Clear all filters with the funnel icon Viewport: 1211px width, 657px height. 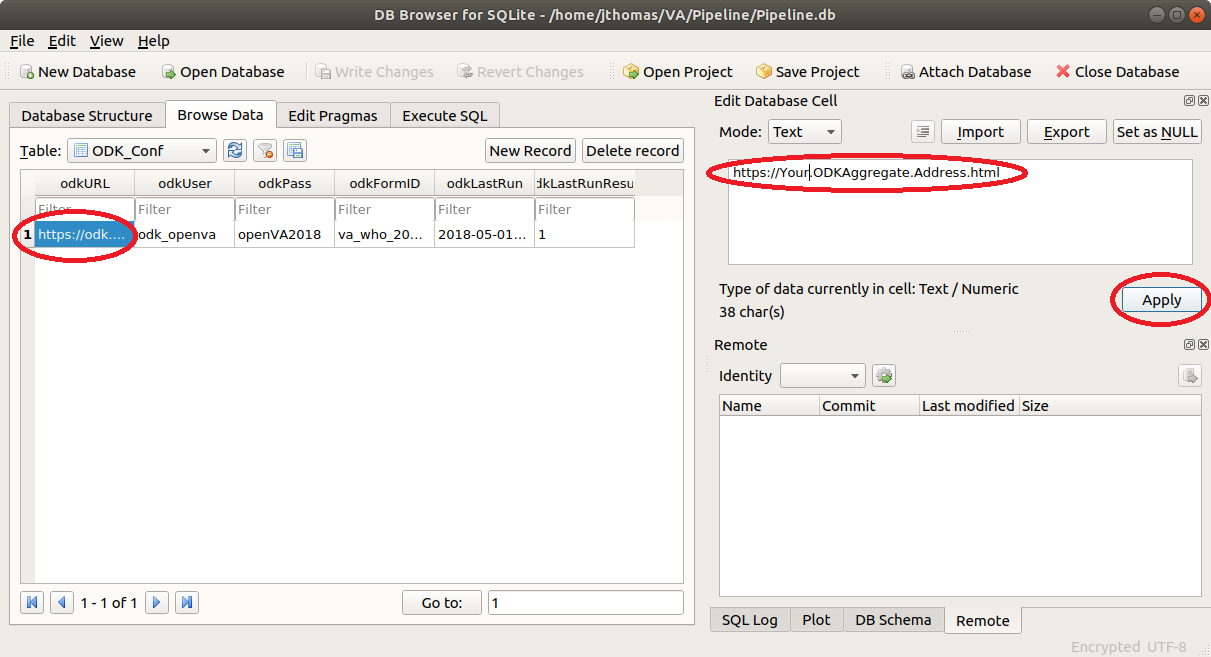coord(265,151)
